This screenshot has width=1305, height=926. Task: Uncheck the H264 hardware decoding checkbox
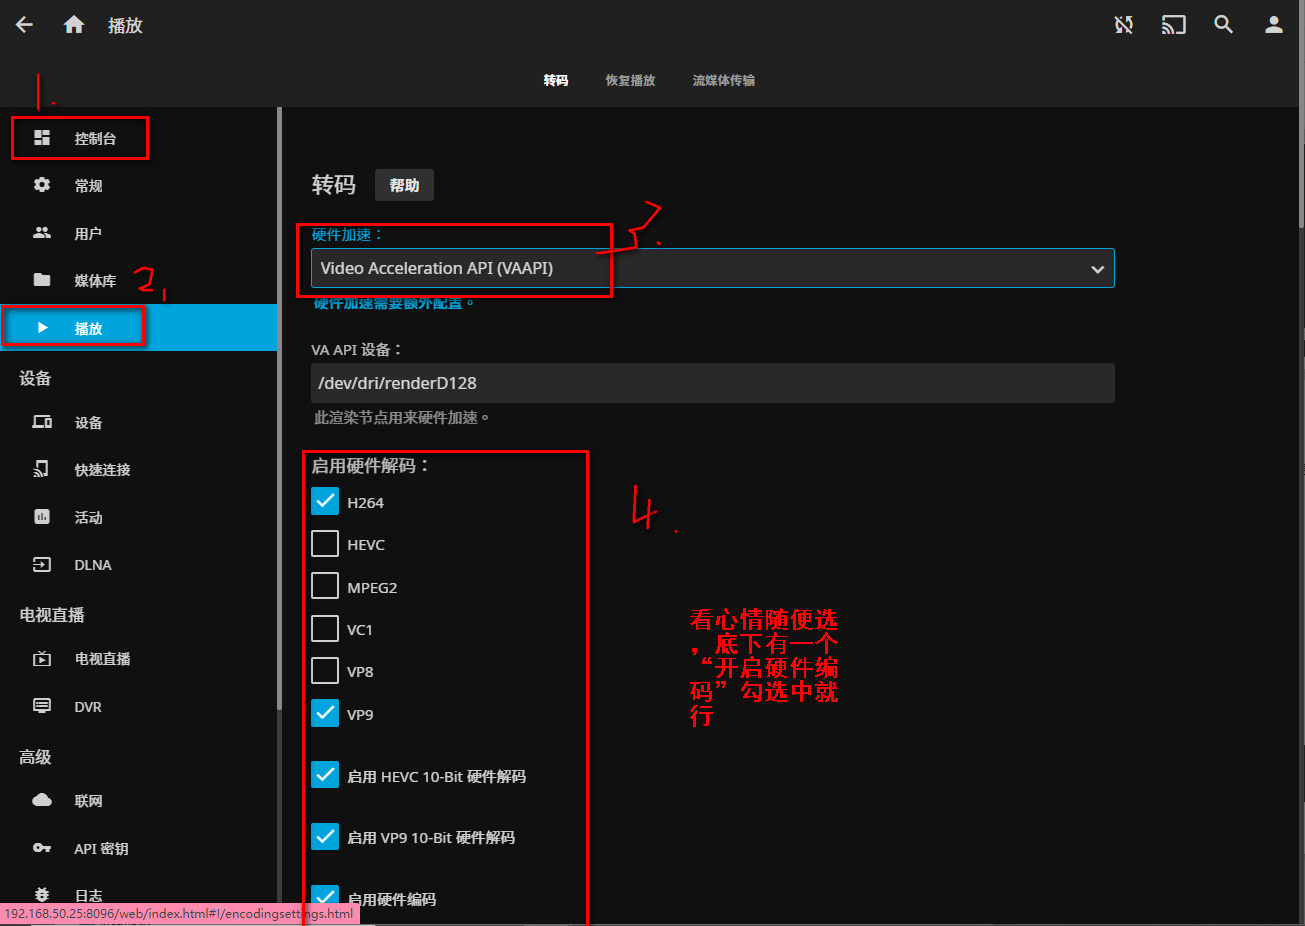point(325,501)
